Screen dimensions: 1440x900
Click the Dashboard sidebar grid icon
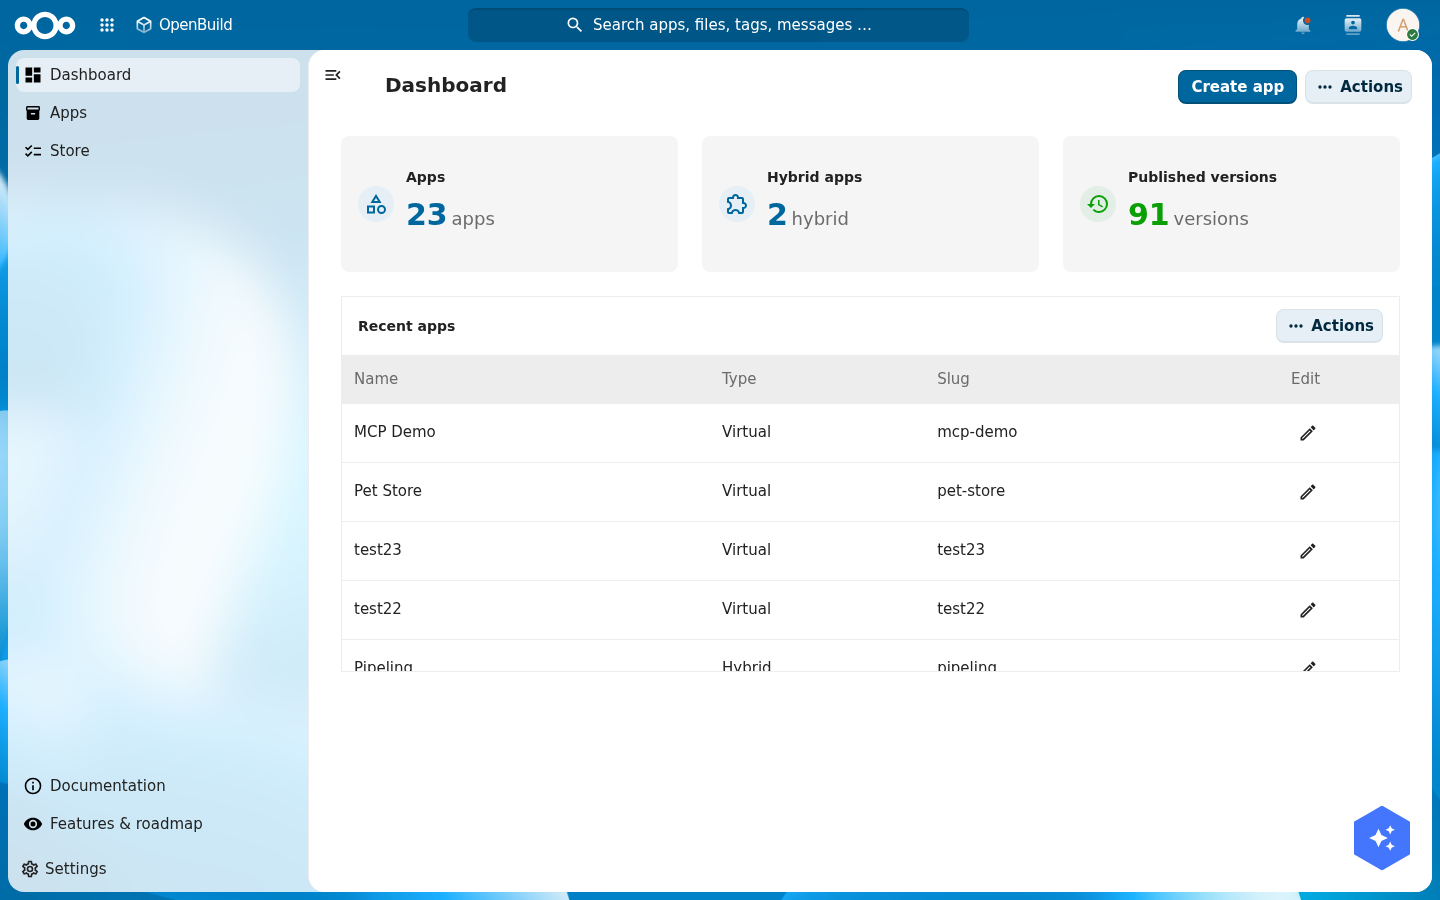pyautogui.click(x=33, y=75)
